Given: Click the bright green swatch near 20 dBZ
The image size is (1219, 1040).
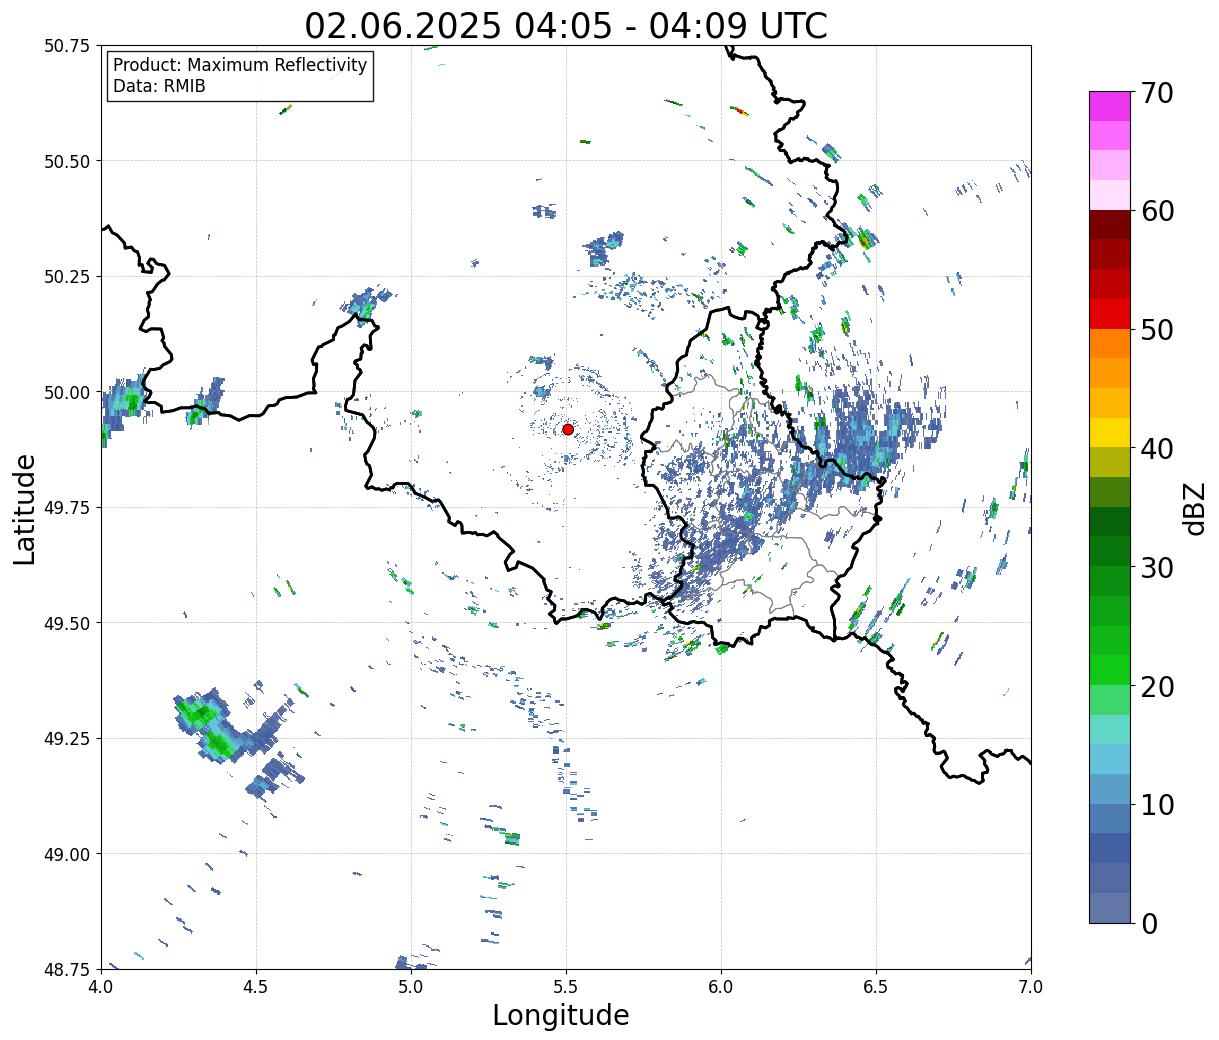Looking at the screenshot, I should [1110, 670].
